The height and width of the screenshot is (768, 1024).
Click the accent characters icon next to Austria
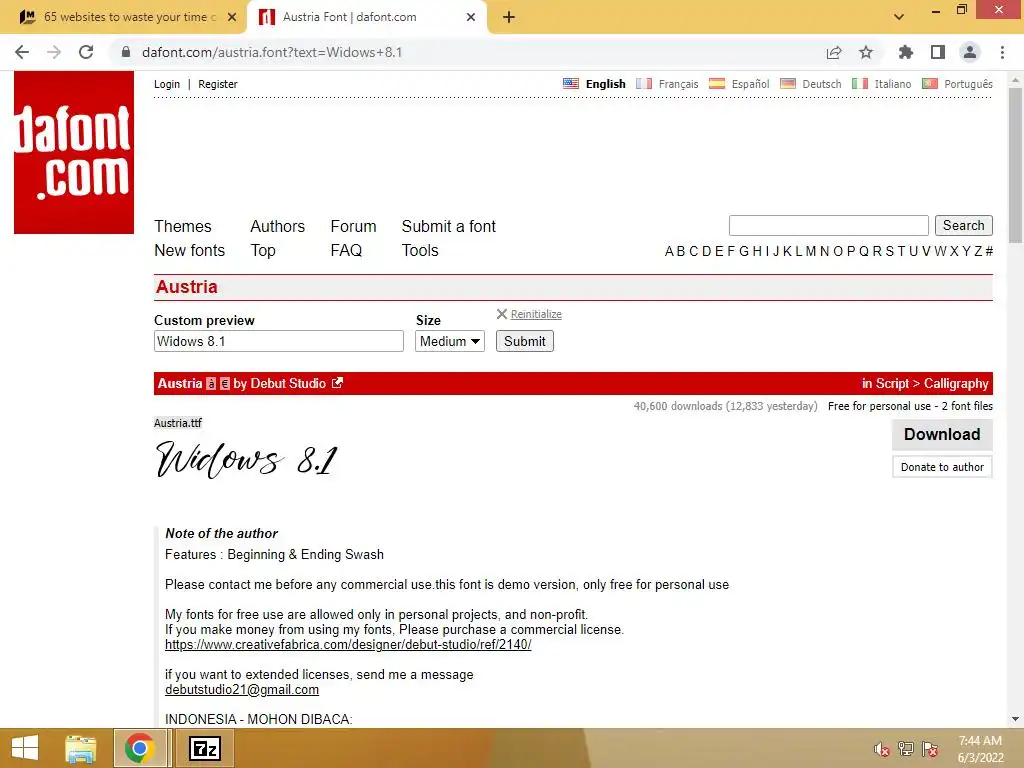pyautogui.click(x=211, y=383)
